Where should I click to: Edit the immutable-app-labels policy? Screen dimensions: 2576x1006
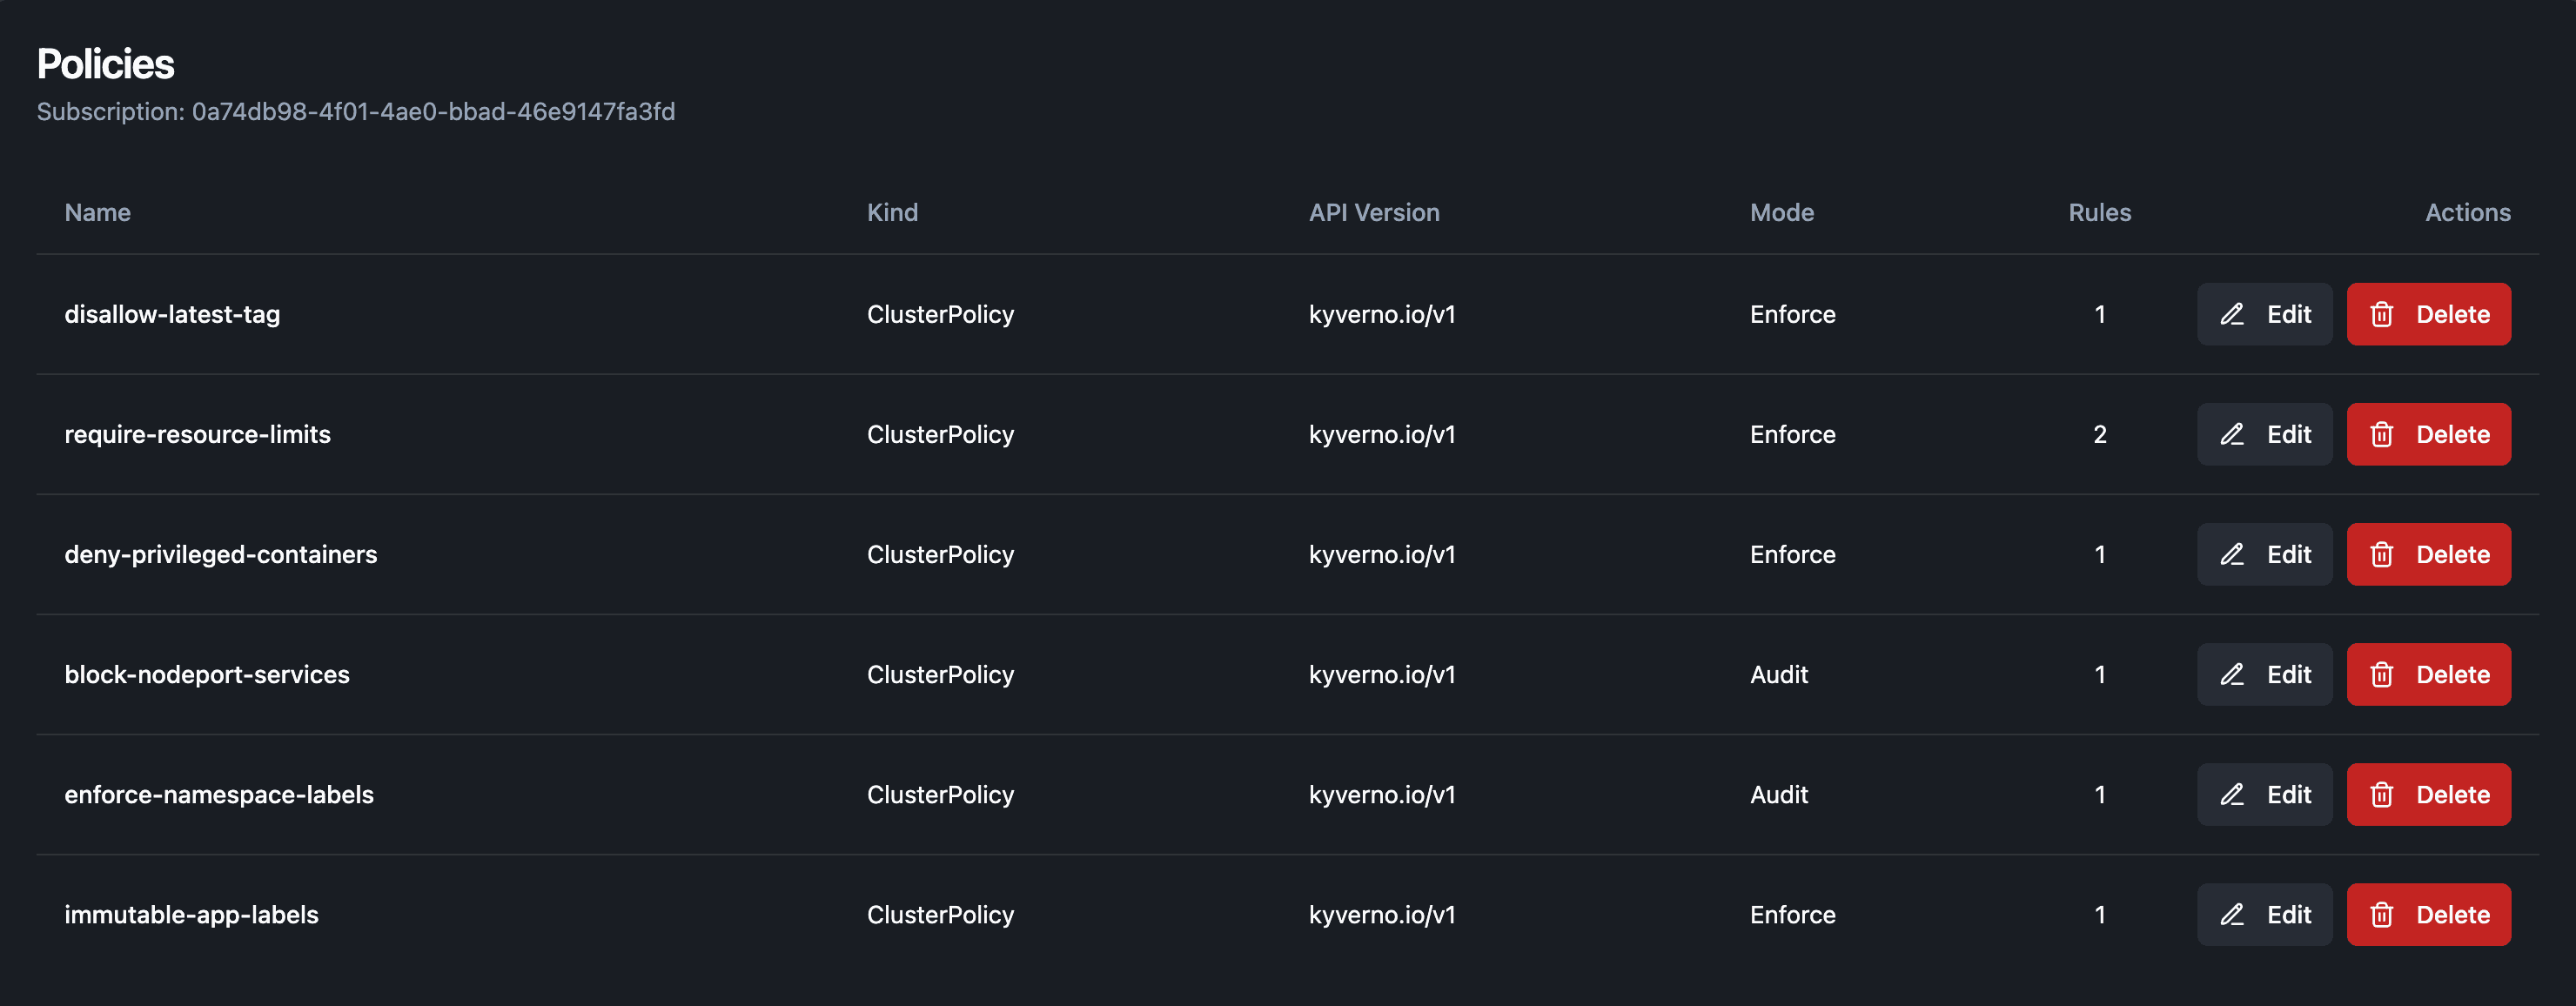click(2264, 914)
